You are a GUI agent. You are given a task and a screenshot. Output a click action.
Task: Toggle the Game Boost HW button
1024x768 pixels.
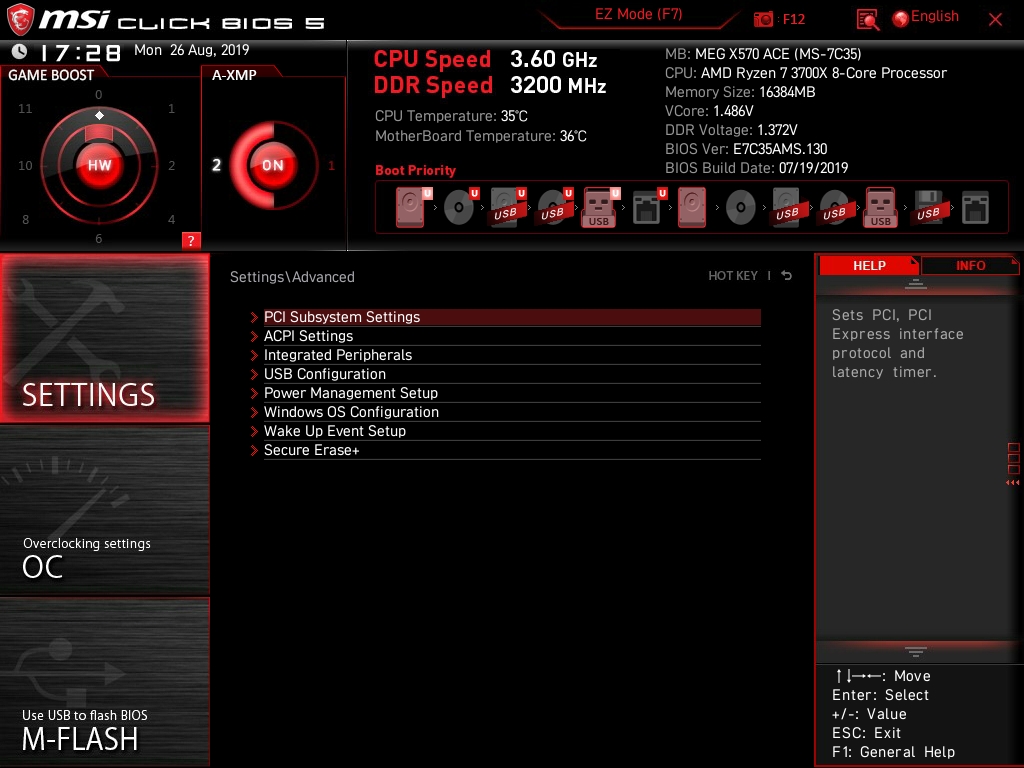click(99, 165)
